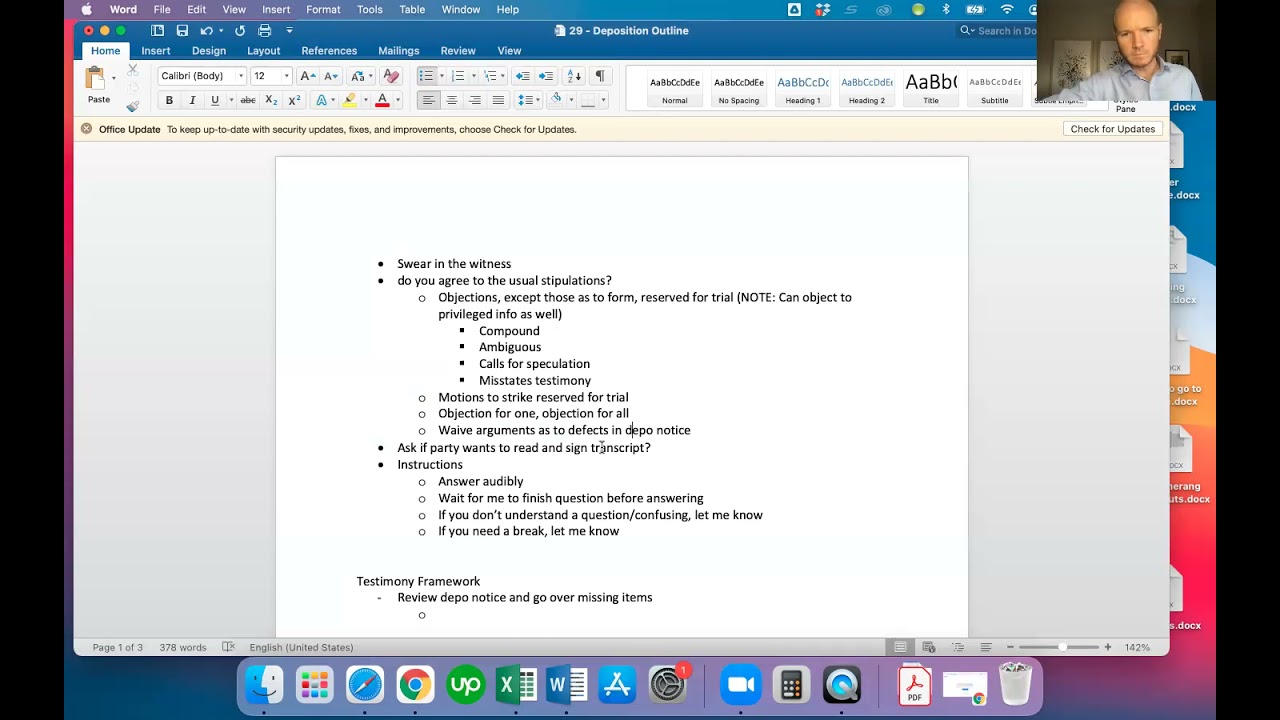Toggle strikethrough formatting

[248, 100]
